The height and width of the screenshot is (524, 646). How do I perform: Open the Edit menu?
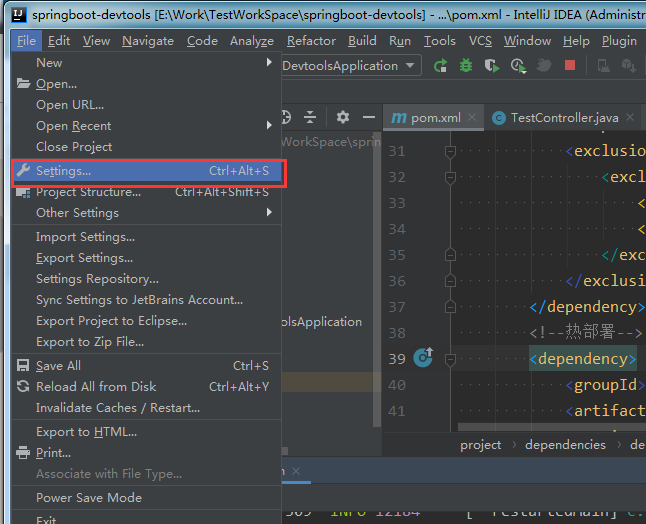(59, 41)
